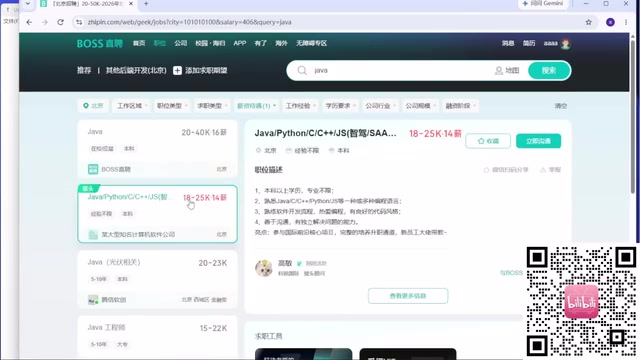The width and height of the screenshot is (640, 360).
Task: Open the 工作经验 experience dropdown
Action: click(x=300, y=106)
